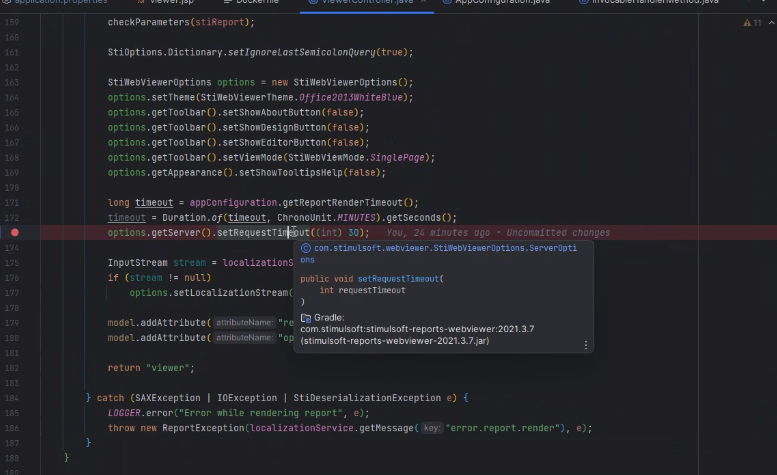Click appConfiguration on line 171

233,203
